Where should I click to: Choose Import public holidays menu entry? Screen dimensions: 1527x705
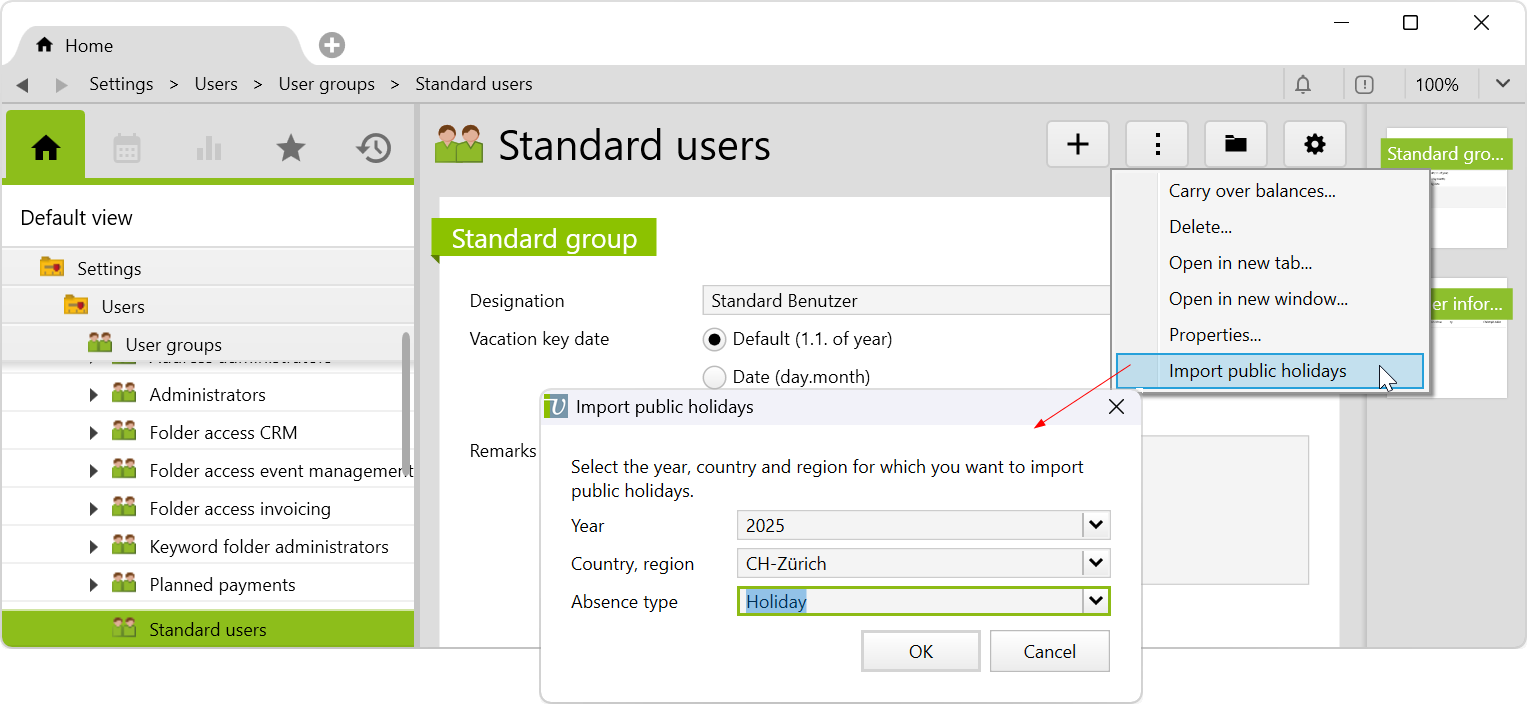tap(1257, 371)
